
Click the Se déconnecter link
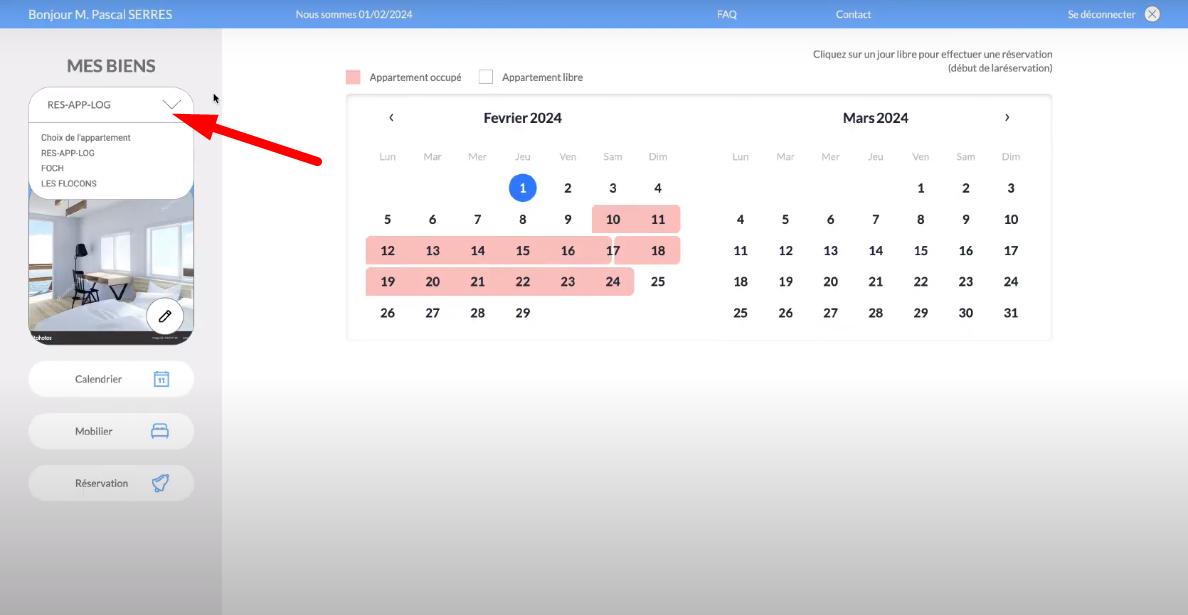point(1101,14)
